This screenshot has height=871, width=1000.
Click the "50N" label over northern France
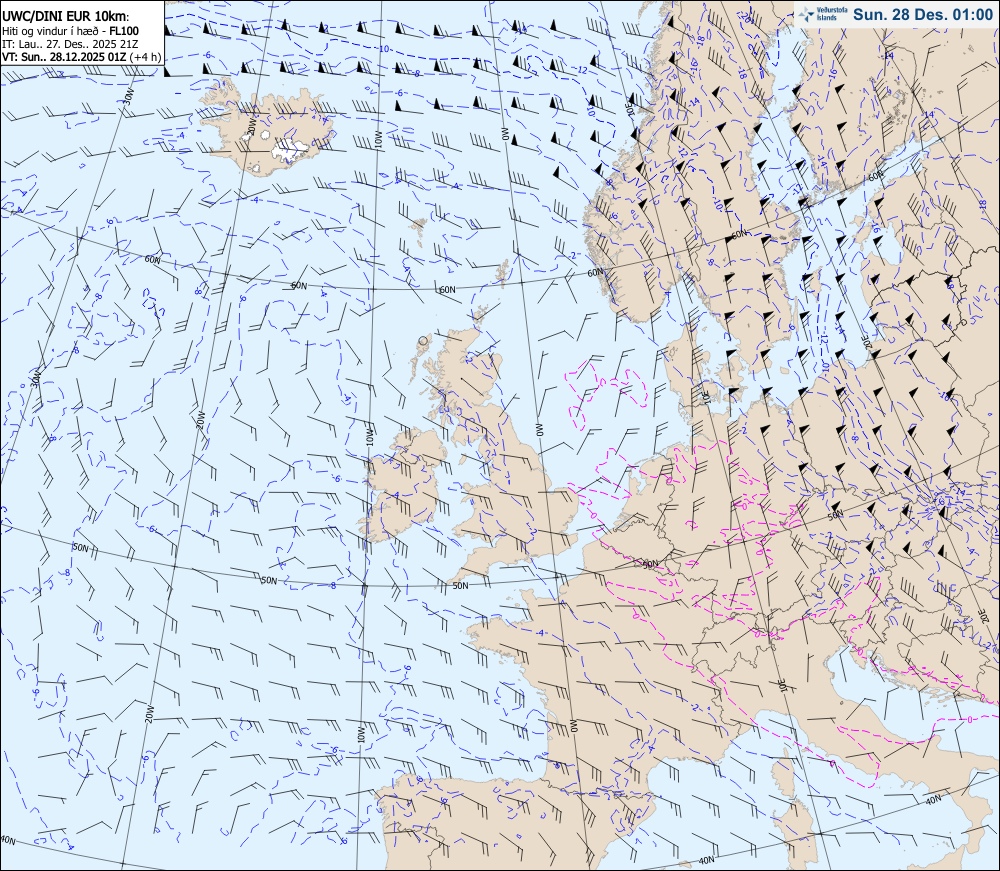[650, 564]
